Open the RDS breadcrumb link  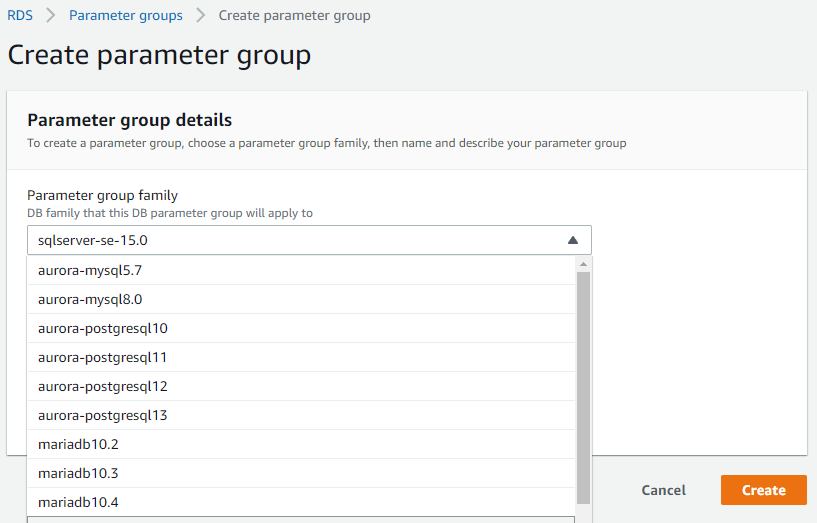(20, 16)
